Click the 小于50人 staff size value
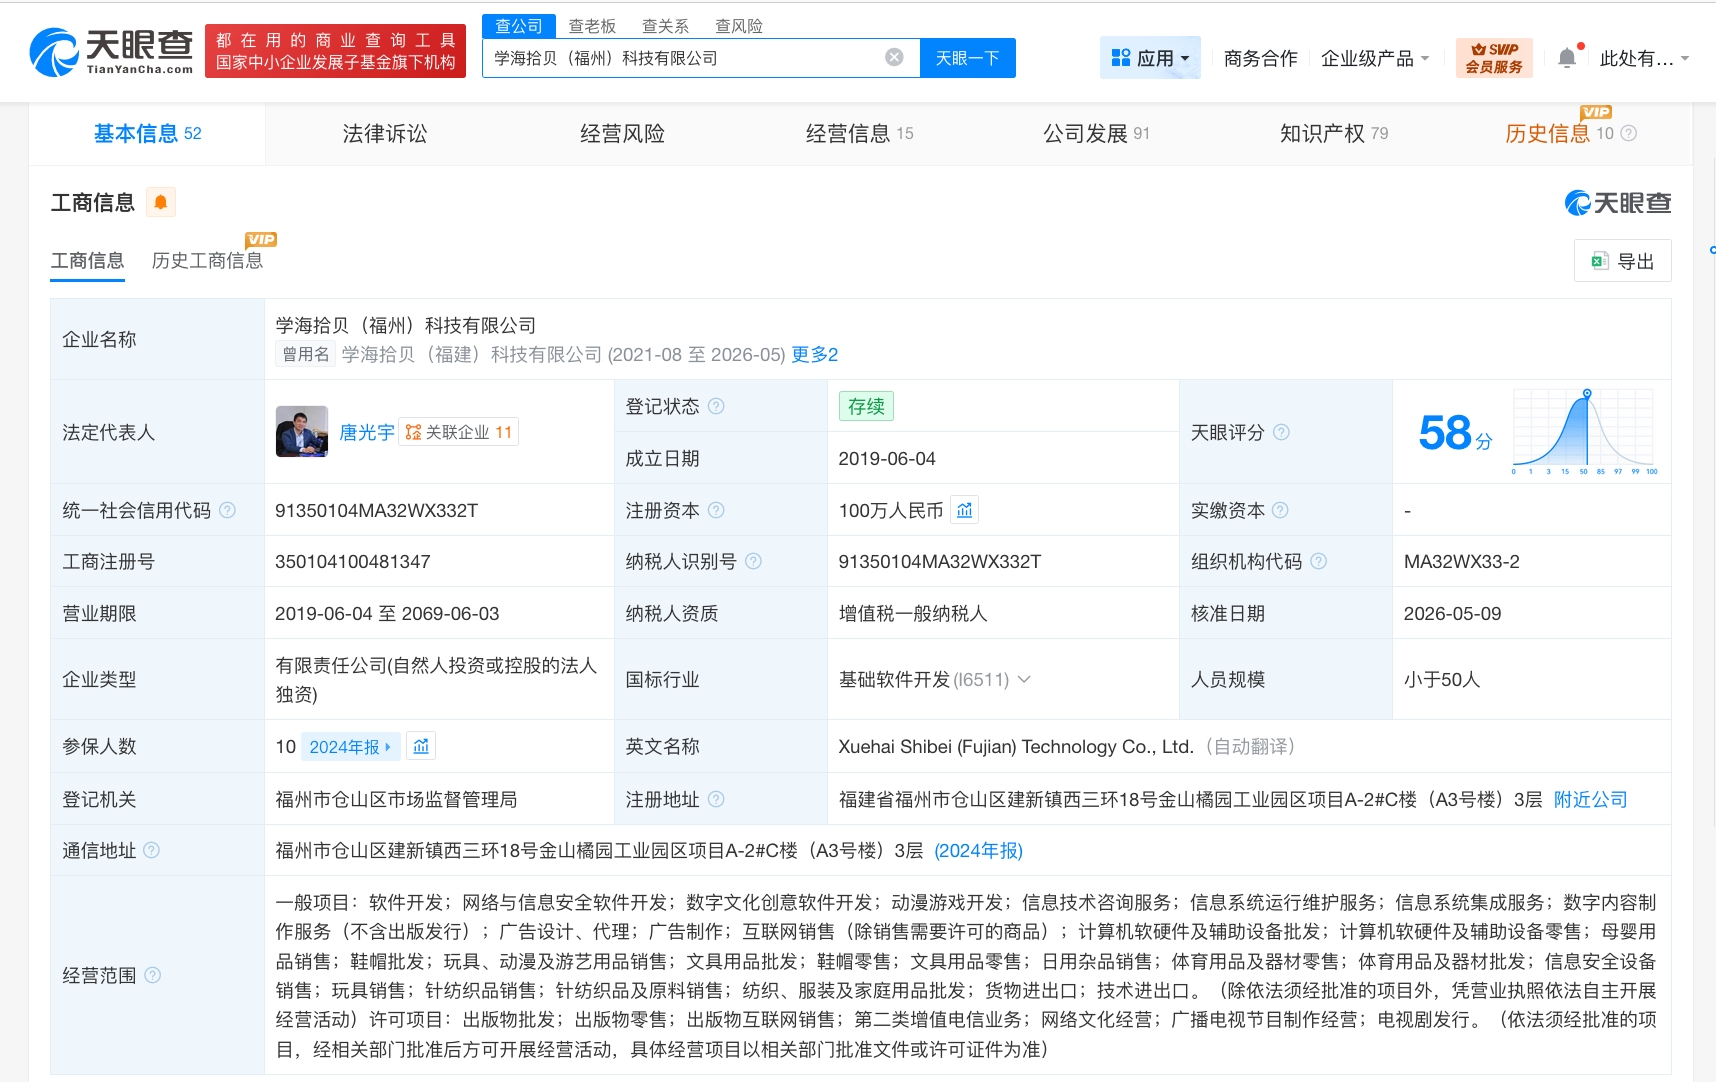The width and height of the screenshot is (1716, 1082). tap(1441, 680)
